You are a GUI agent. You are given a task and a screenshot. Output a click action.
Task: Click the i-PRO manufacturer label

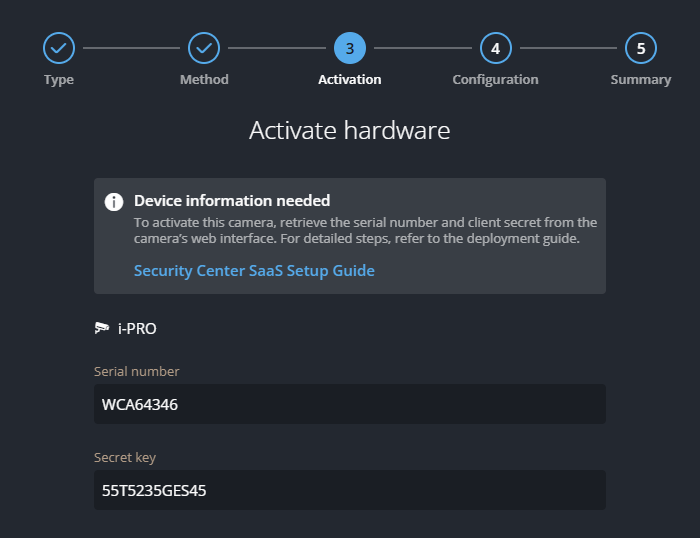coord(137,328)
